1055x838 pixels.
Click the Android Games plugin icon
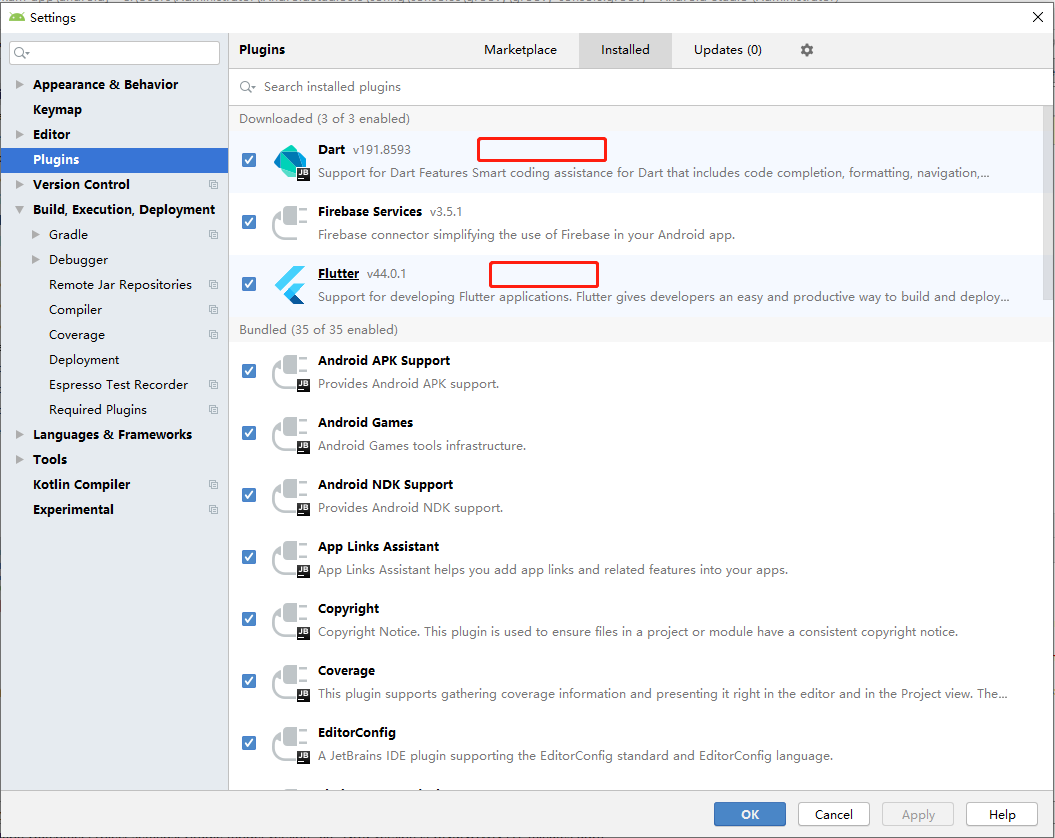(x=290, y=434)
